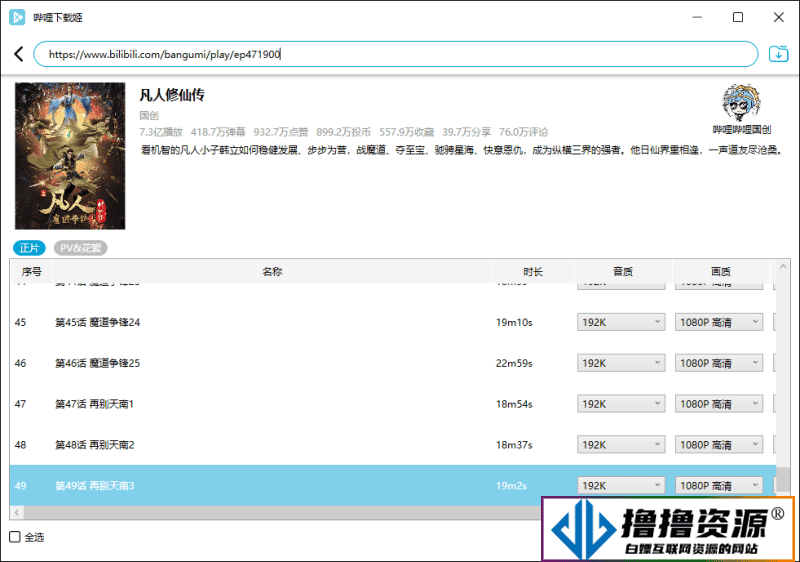
Task: Sort by the 序号 column header
Action: [x=31, y=271]
